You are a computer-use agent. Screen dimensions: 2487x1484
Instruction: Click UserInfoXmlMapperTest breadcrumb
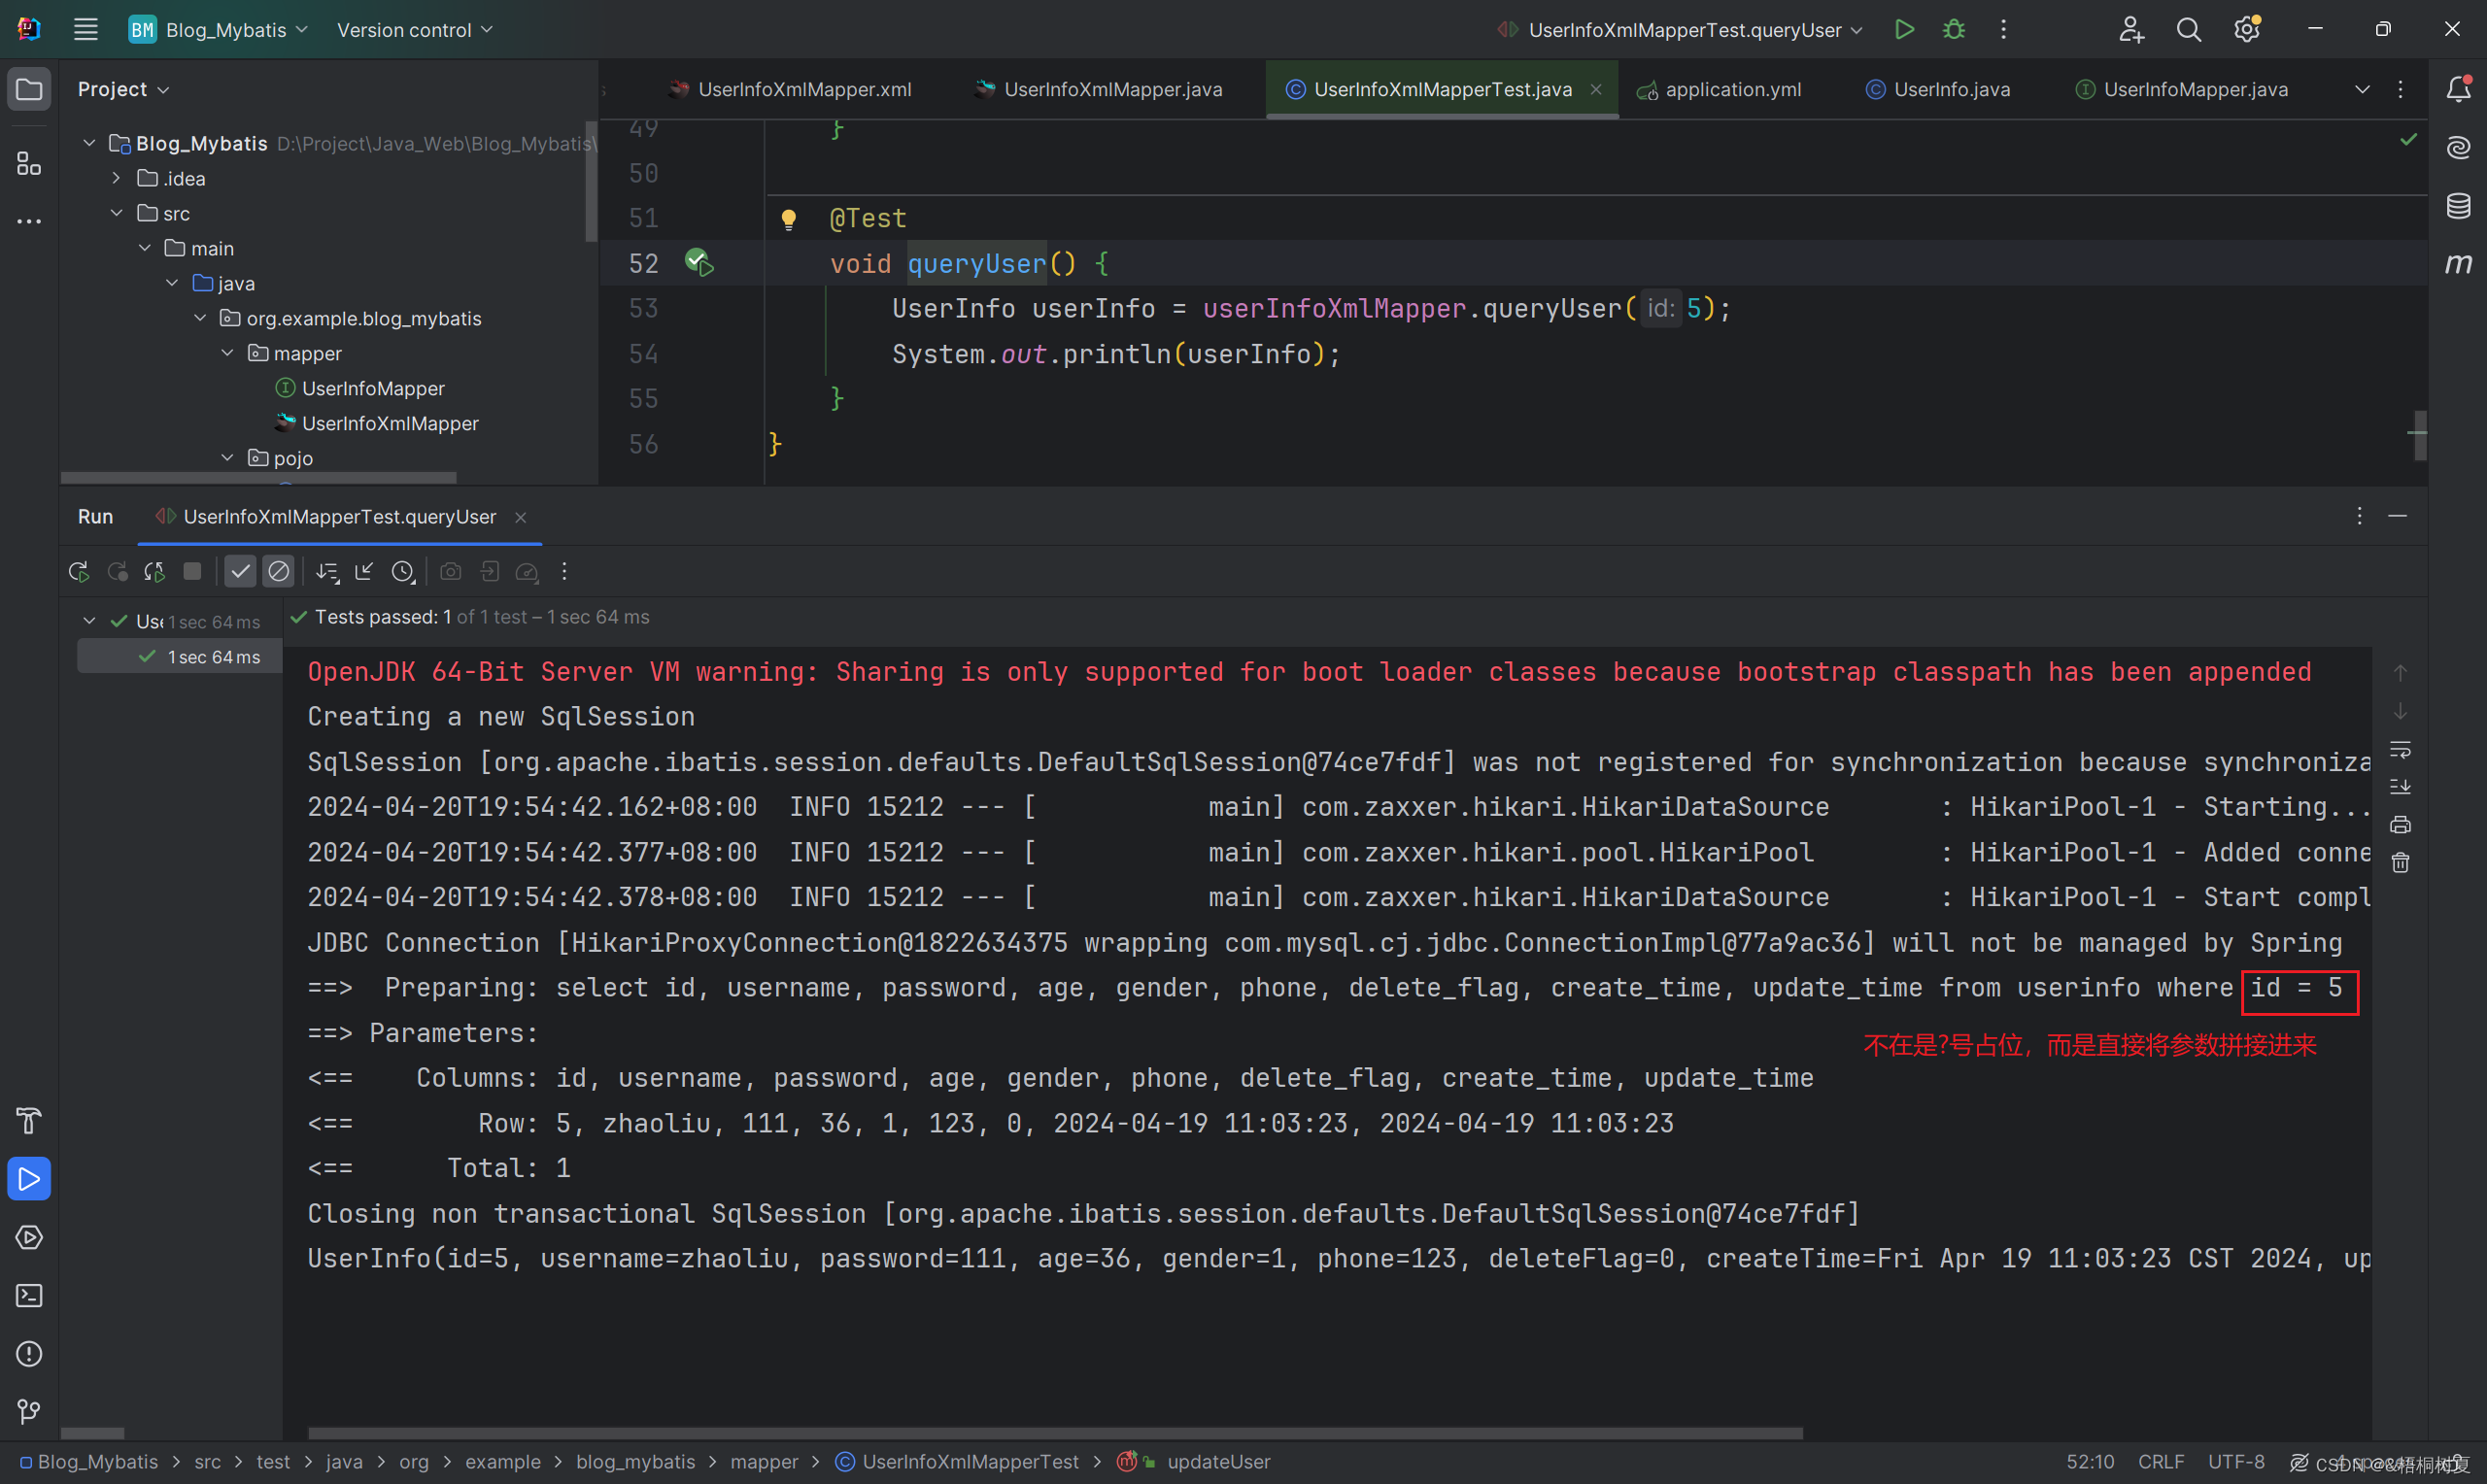click(957, 1462)
